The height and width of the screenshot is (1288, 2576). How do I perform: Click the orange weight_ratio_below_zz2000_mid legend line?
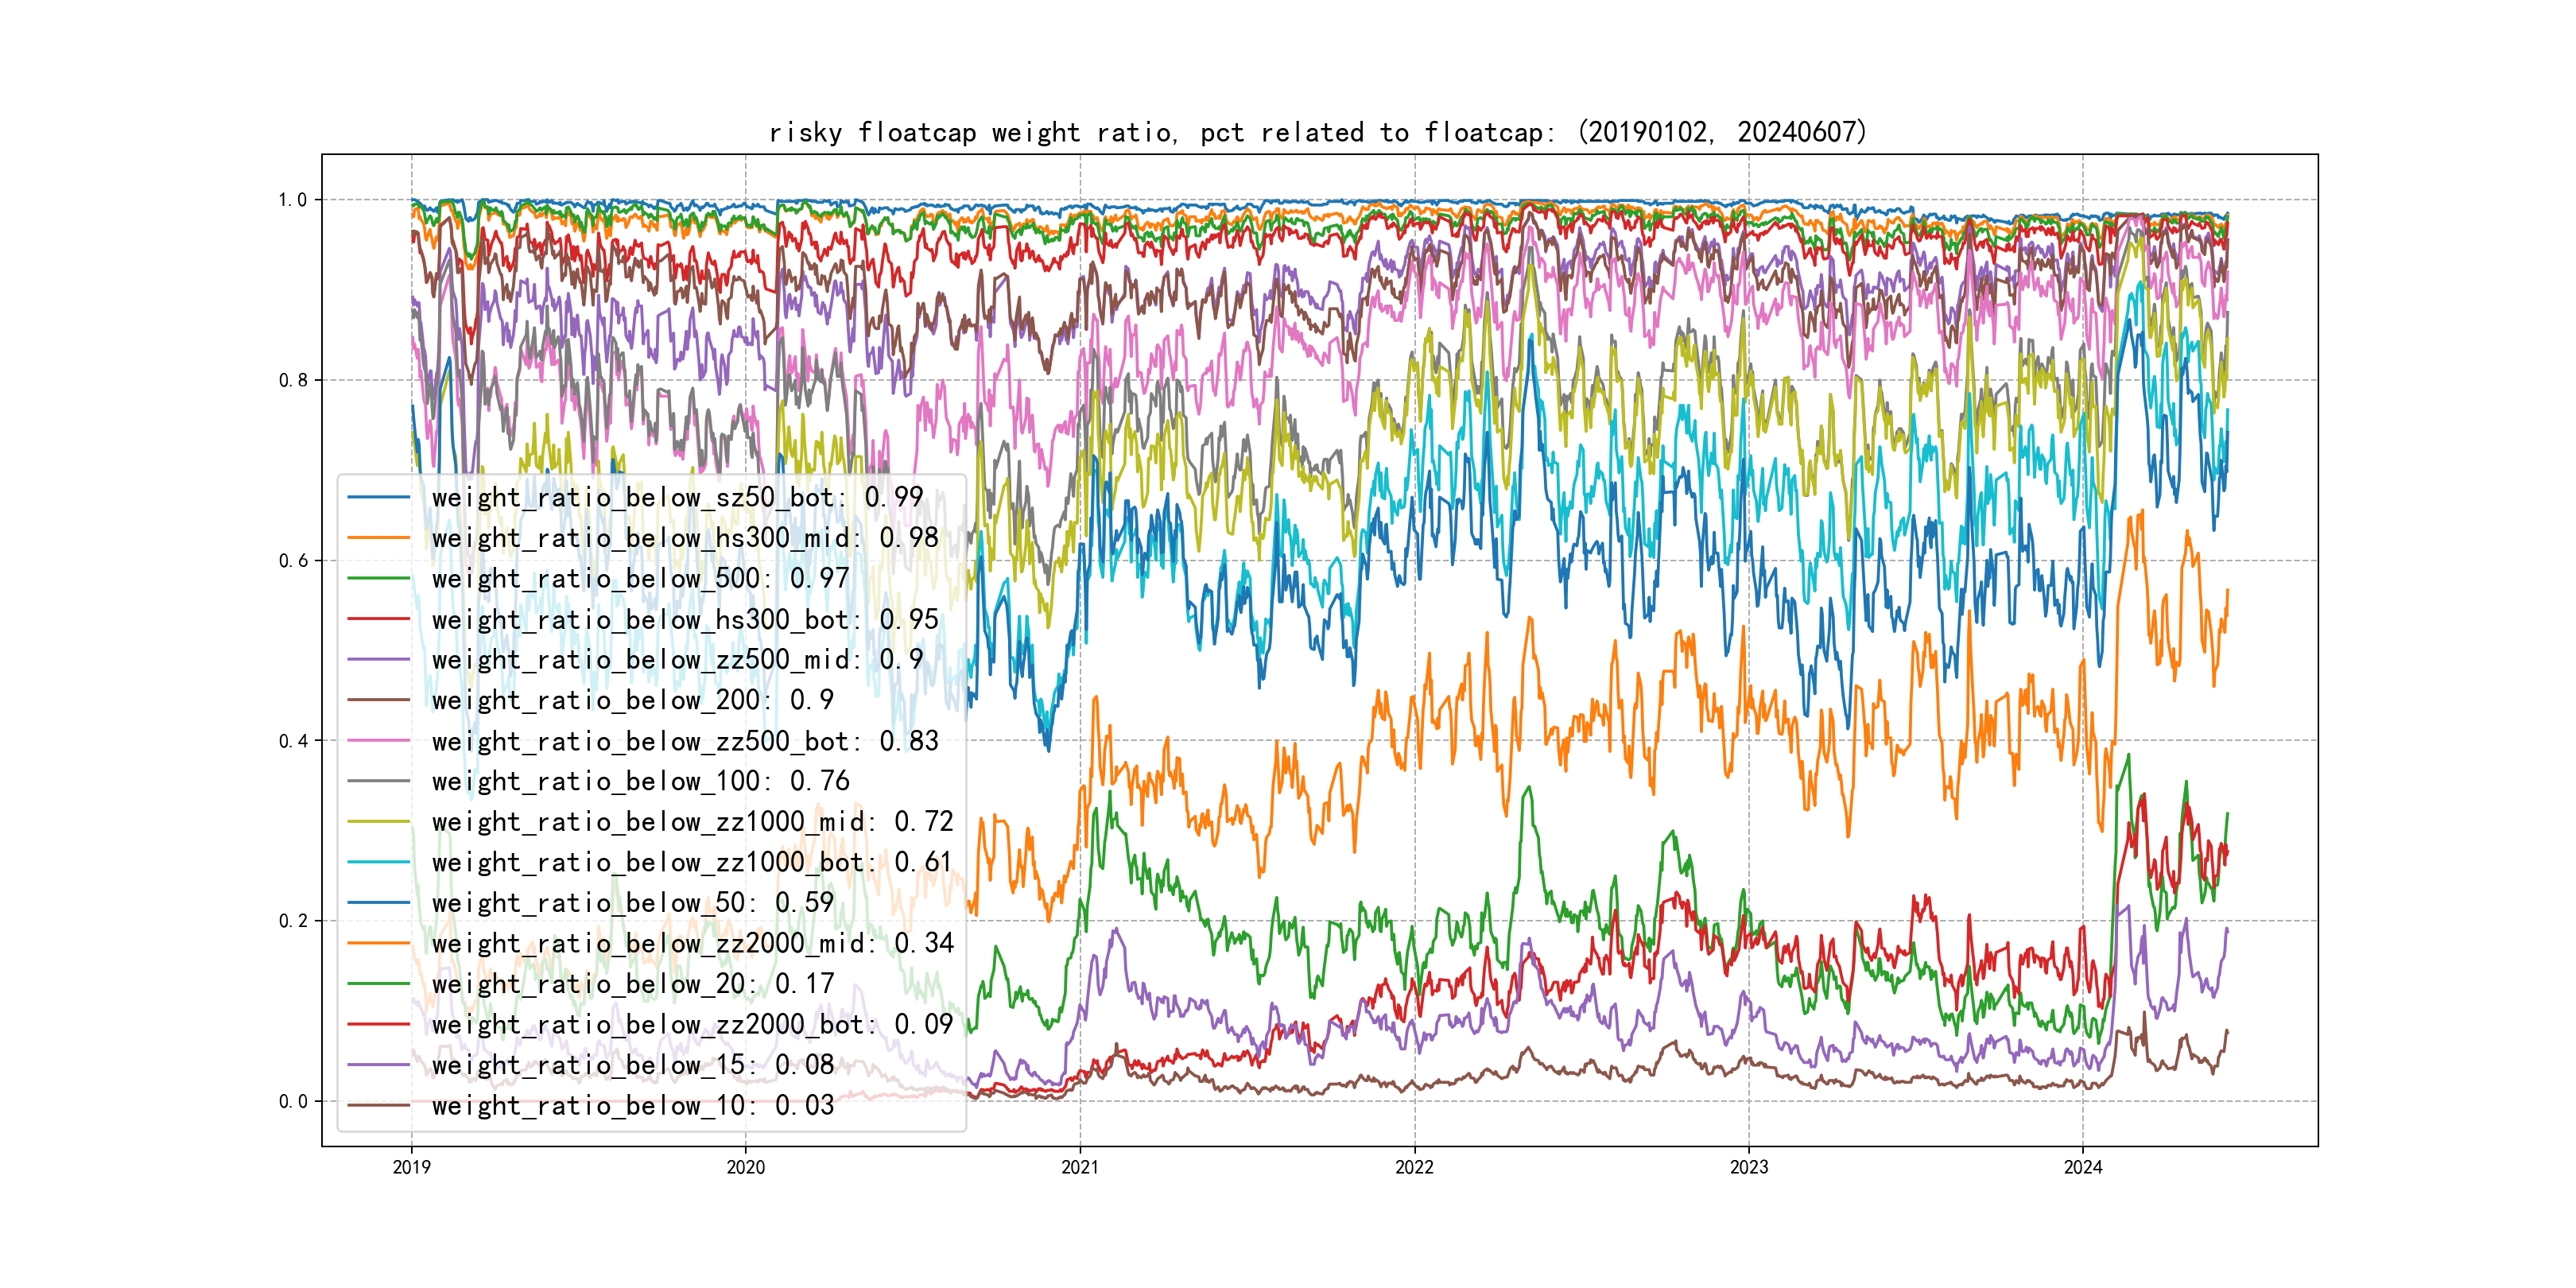pyautogui.click(x=379, y=943)
